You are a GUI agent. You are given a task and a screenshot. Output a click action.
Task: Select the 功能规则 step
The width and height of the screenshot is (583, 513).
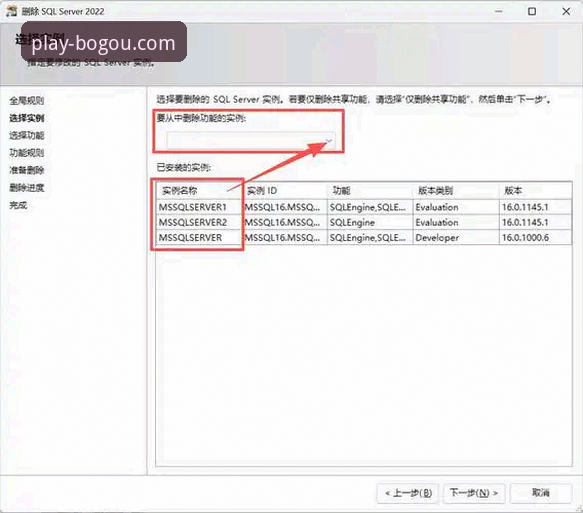(x=27, y=153)
